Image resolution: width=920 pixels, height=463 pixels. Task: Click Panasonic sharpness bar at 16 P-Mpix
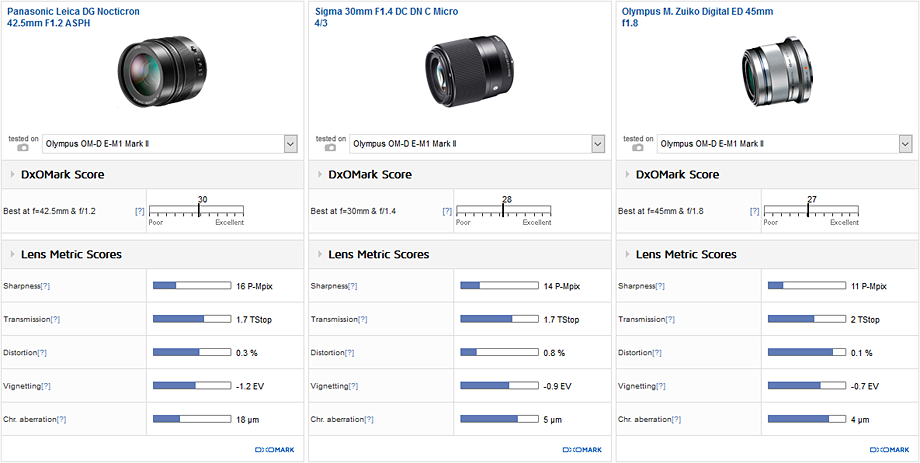pyautogui.click(x=192, y=286)
